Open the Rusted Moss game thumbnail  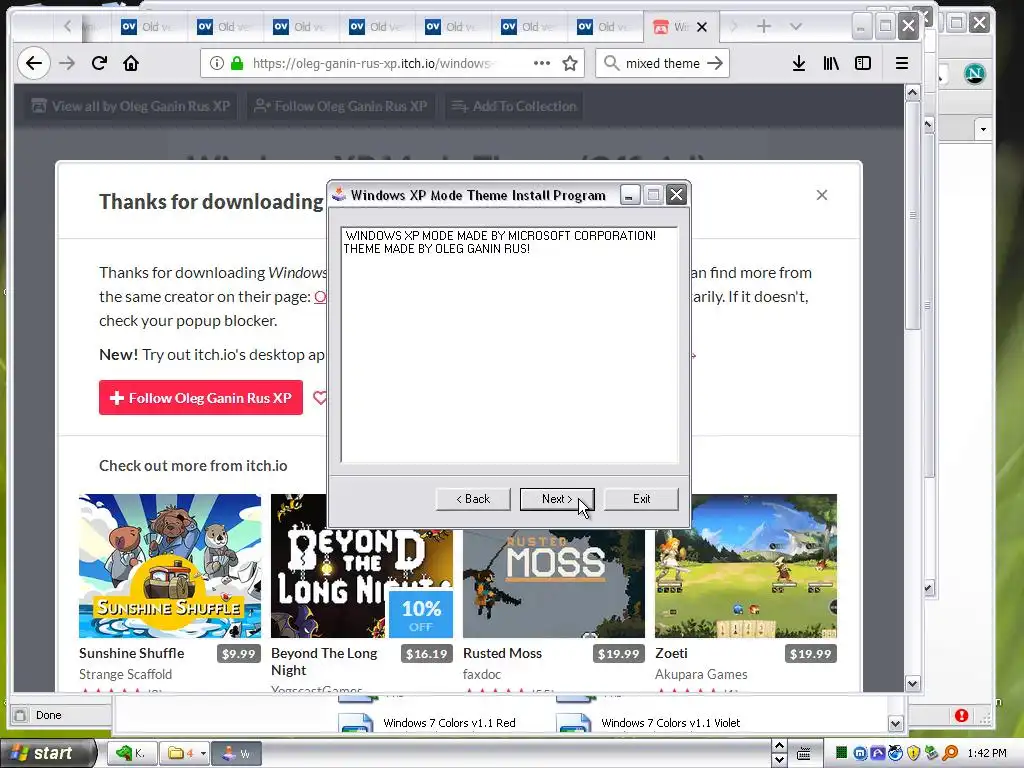554,583
